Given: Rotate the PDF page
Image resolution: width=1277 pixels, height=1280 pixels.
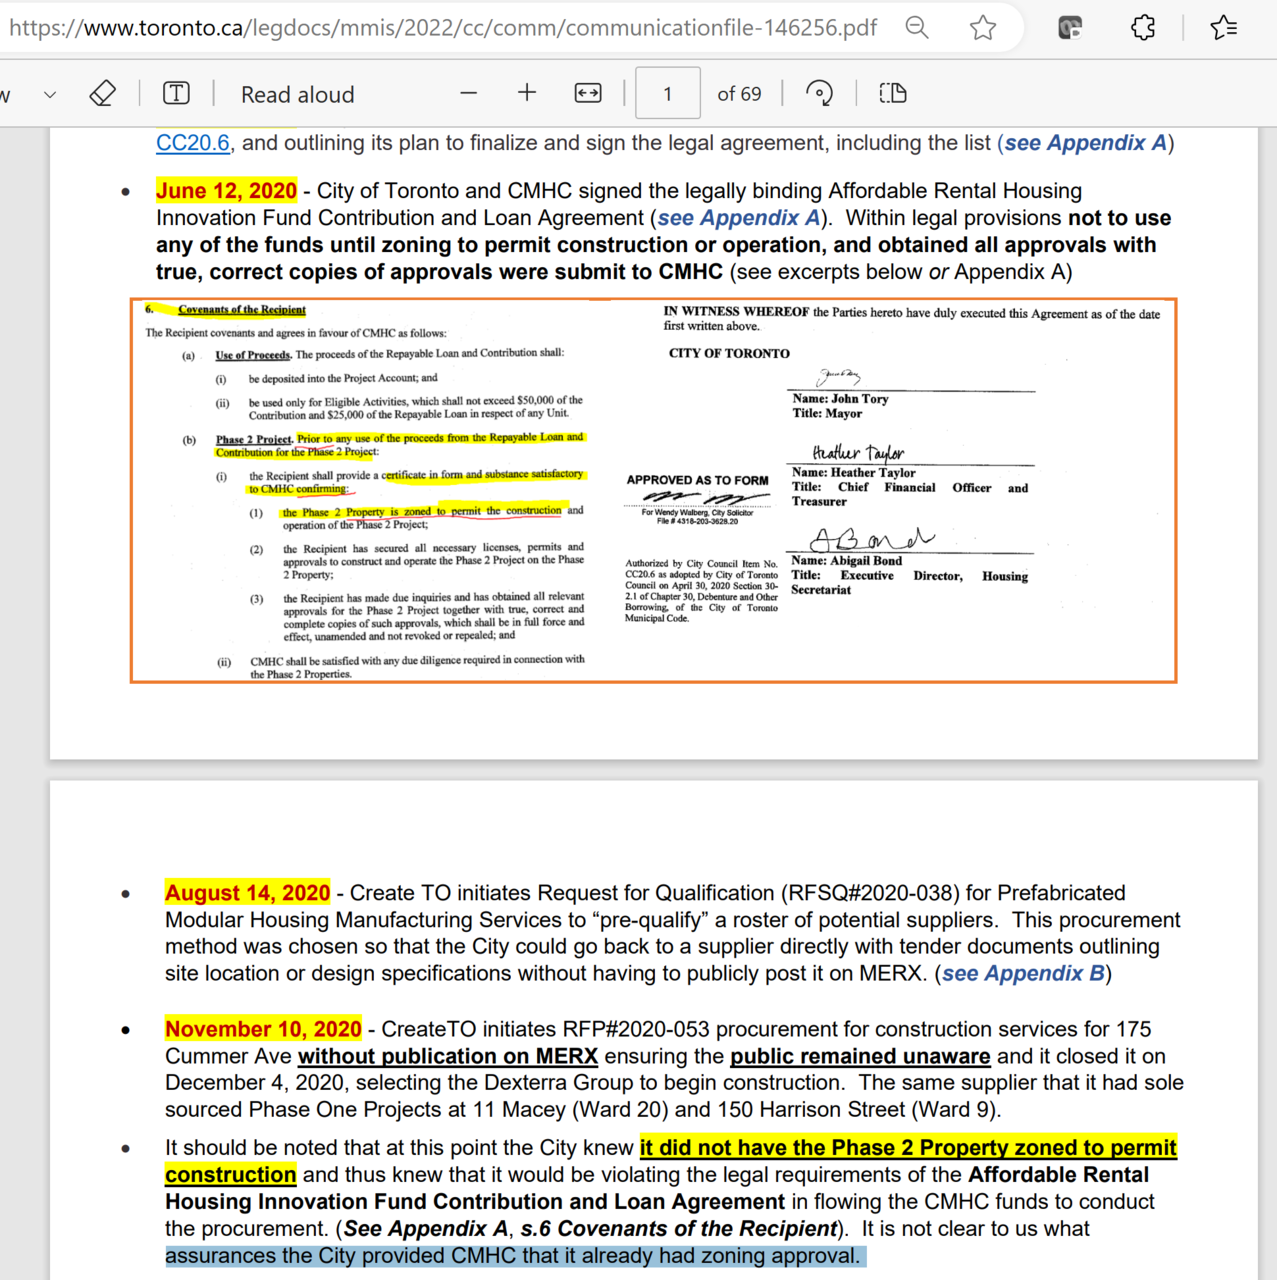Looking at the screenshot, I should [819, 94].
